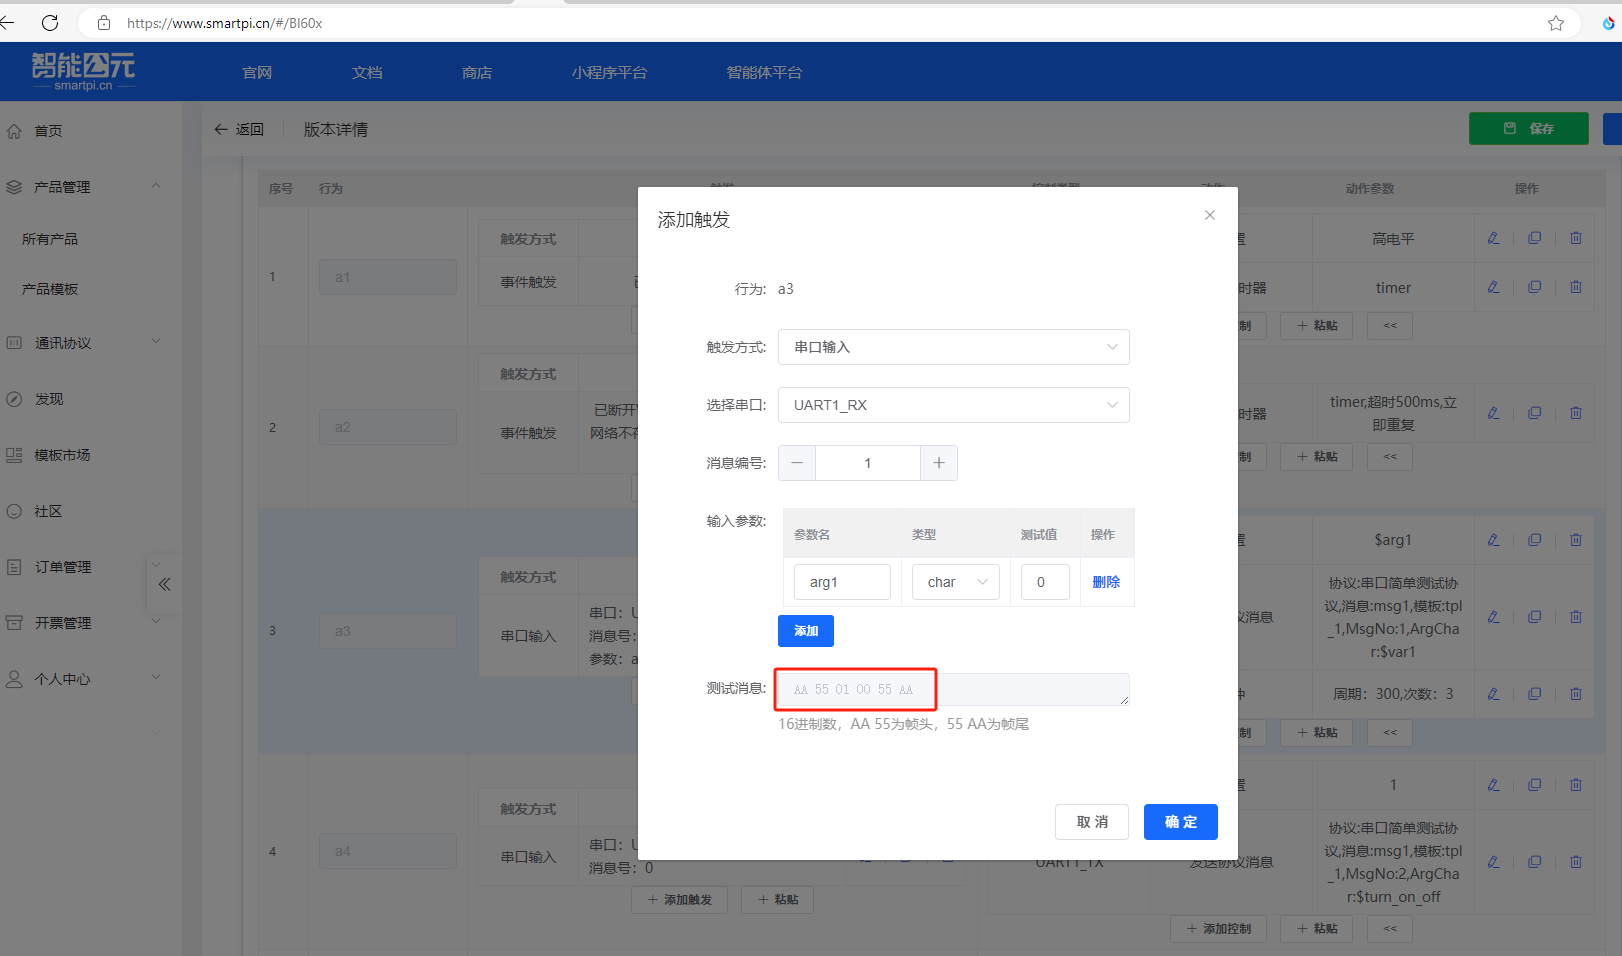Click the copy icon beside the timer row
This screenshot has height=956, width=1622.
point(1535,287)
